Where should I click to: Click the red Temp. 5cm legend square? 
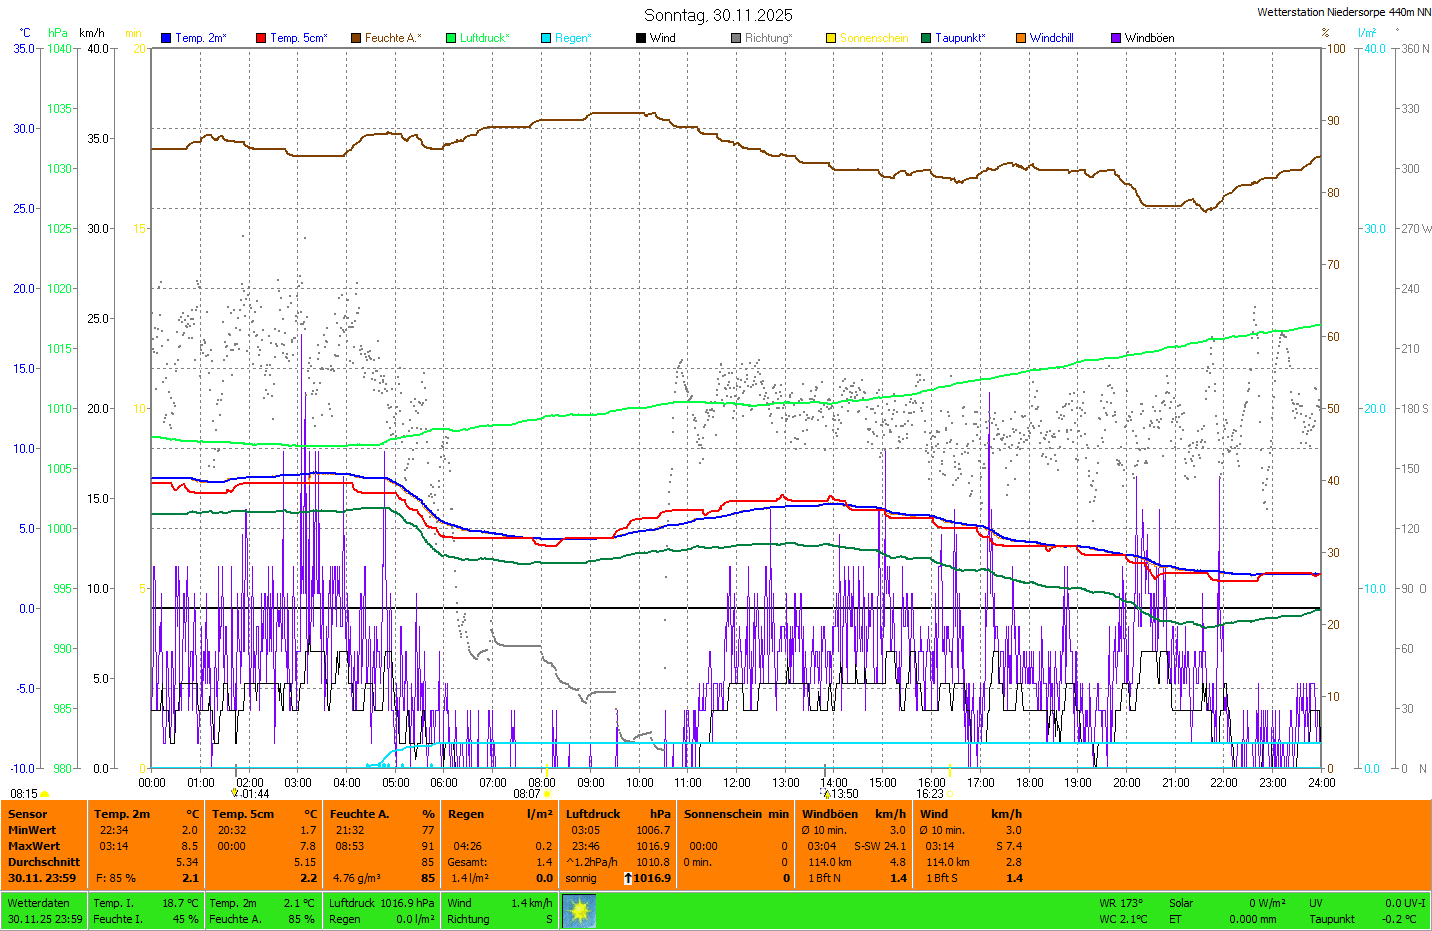tap(261, 38)
